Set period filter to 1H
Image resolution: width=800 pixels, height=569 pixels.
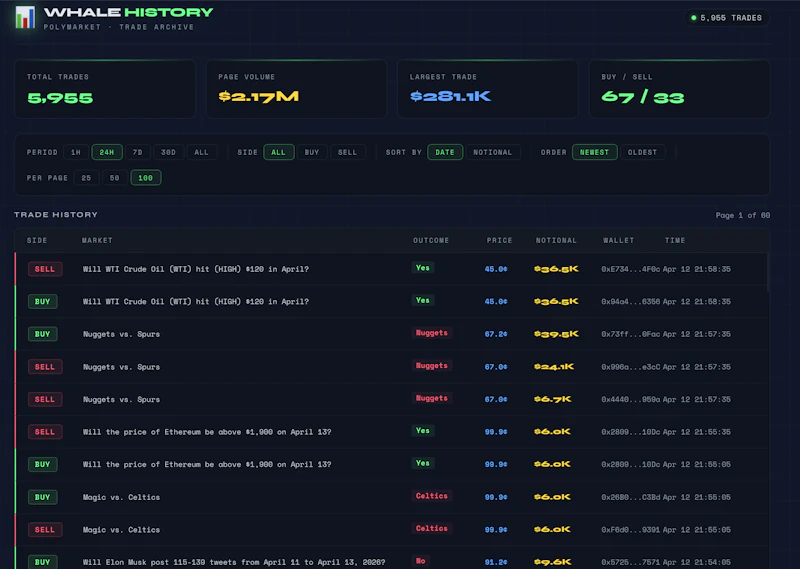[76, 152]
